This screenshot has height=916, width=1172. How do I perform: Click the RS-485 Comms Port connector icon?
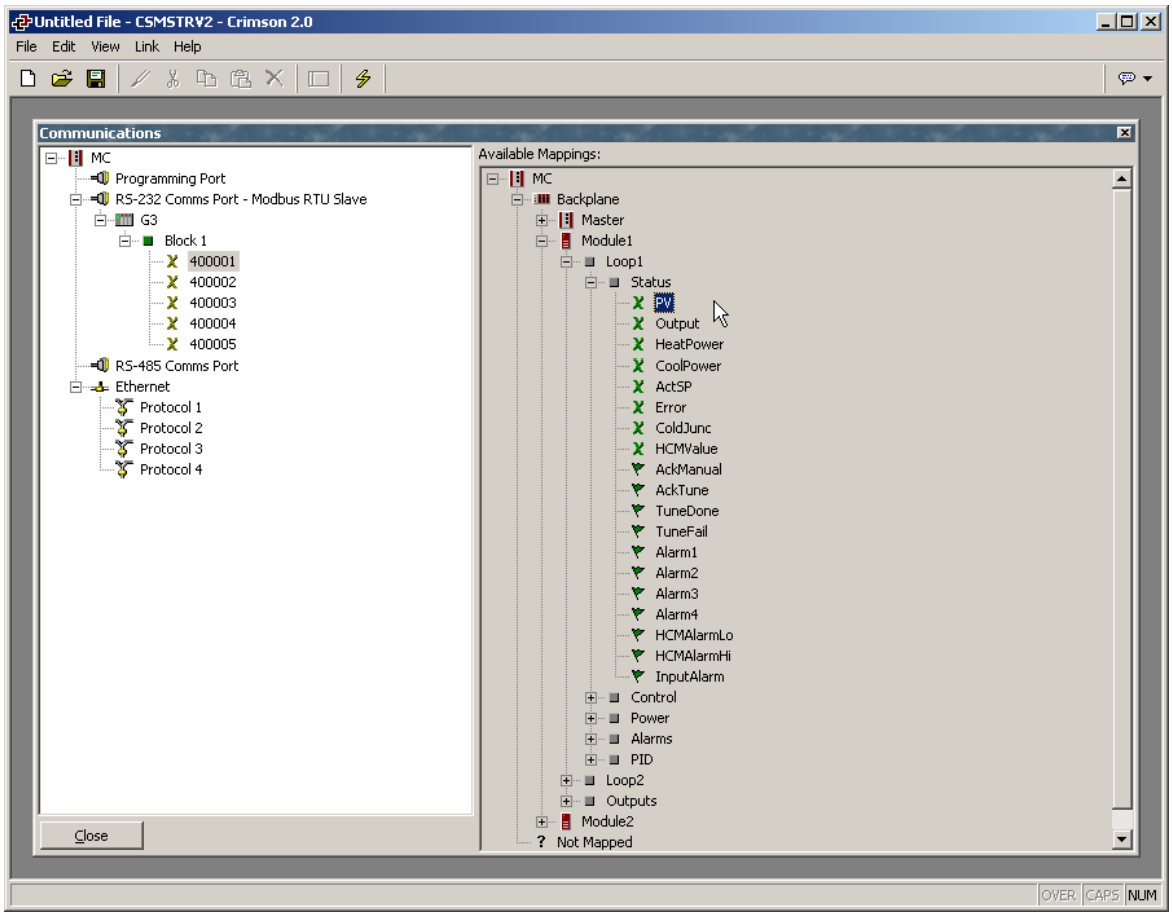click(100, 365)
